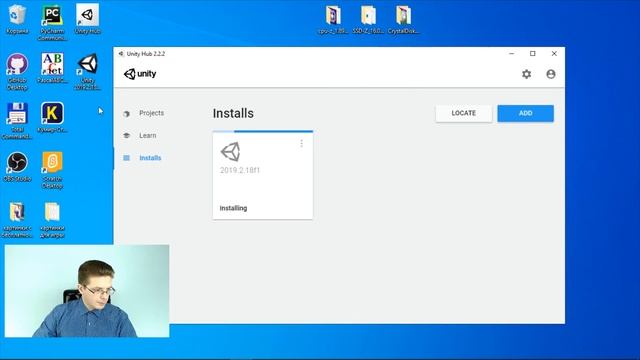This screenshot has width=640, height=360.
Task: Switch to the Projects tab
Action: 151,113
